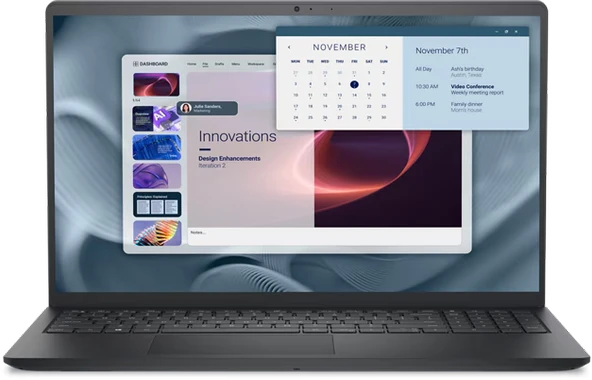The image size is (592, 380).
Task: Select the AI Overview slide thumbnail
Action: [x=156, y=119]
